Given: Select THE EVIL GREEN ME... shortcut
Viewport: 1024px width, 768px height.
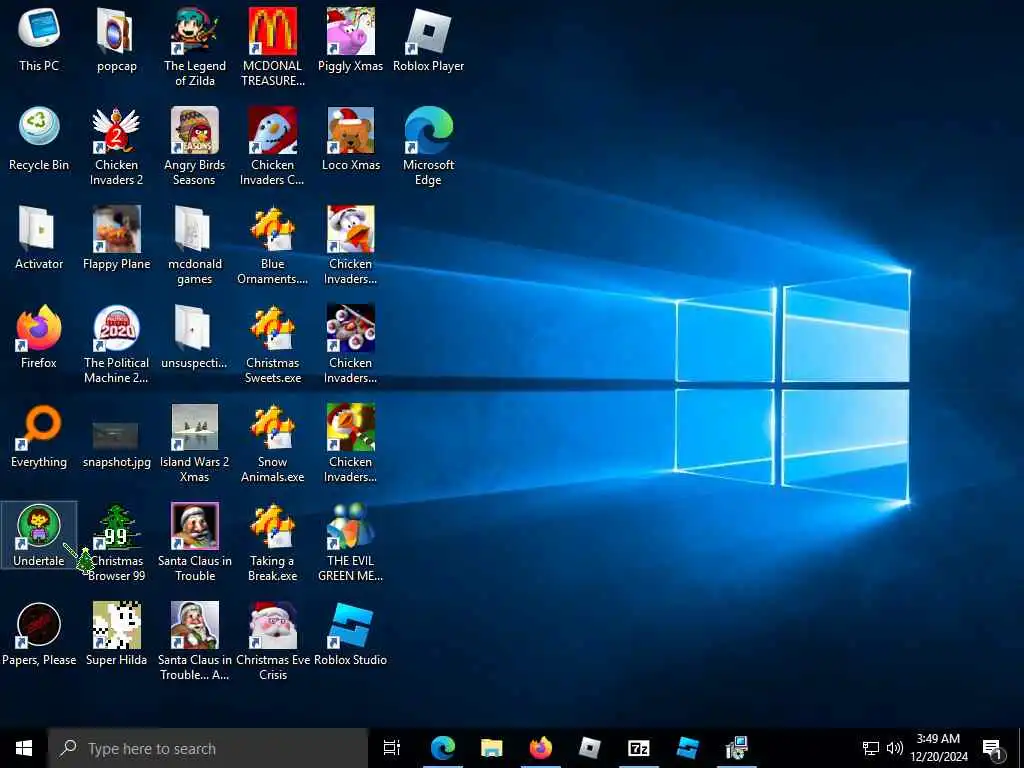Looking at the screenshot, I should [351, 542].
